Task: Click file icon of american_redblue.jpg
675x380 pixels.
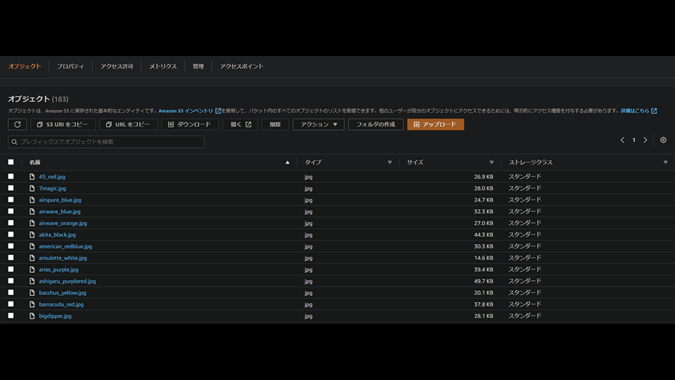Action: pyautogui.click(x=32, y=246)
